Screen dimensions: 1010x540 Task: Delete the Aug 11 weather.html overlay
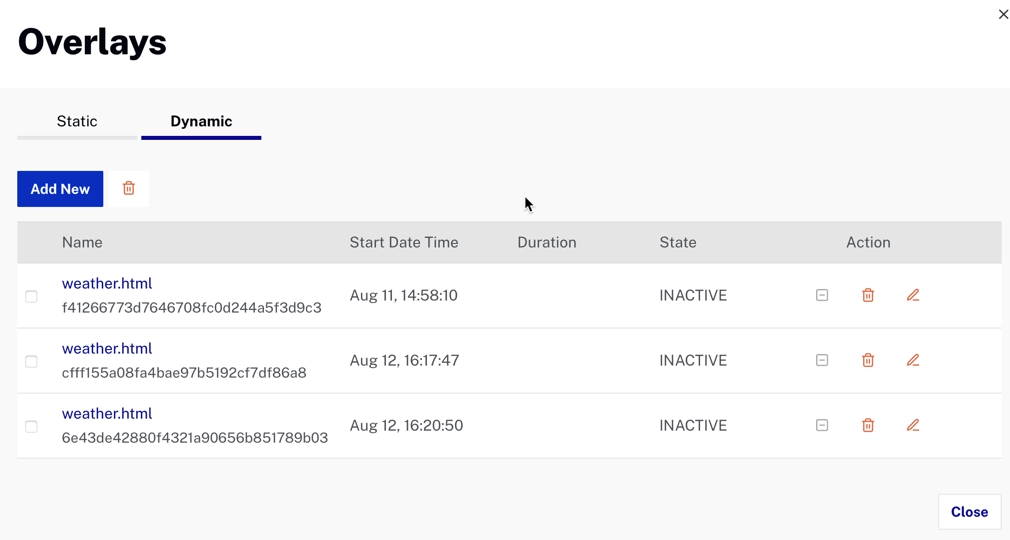(868, 296)
